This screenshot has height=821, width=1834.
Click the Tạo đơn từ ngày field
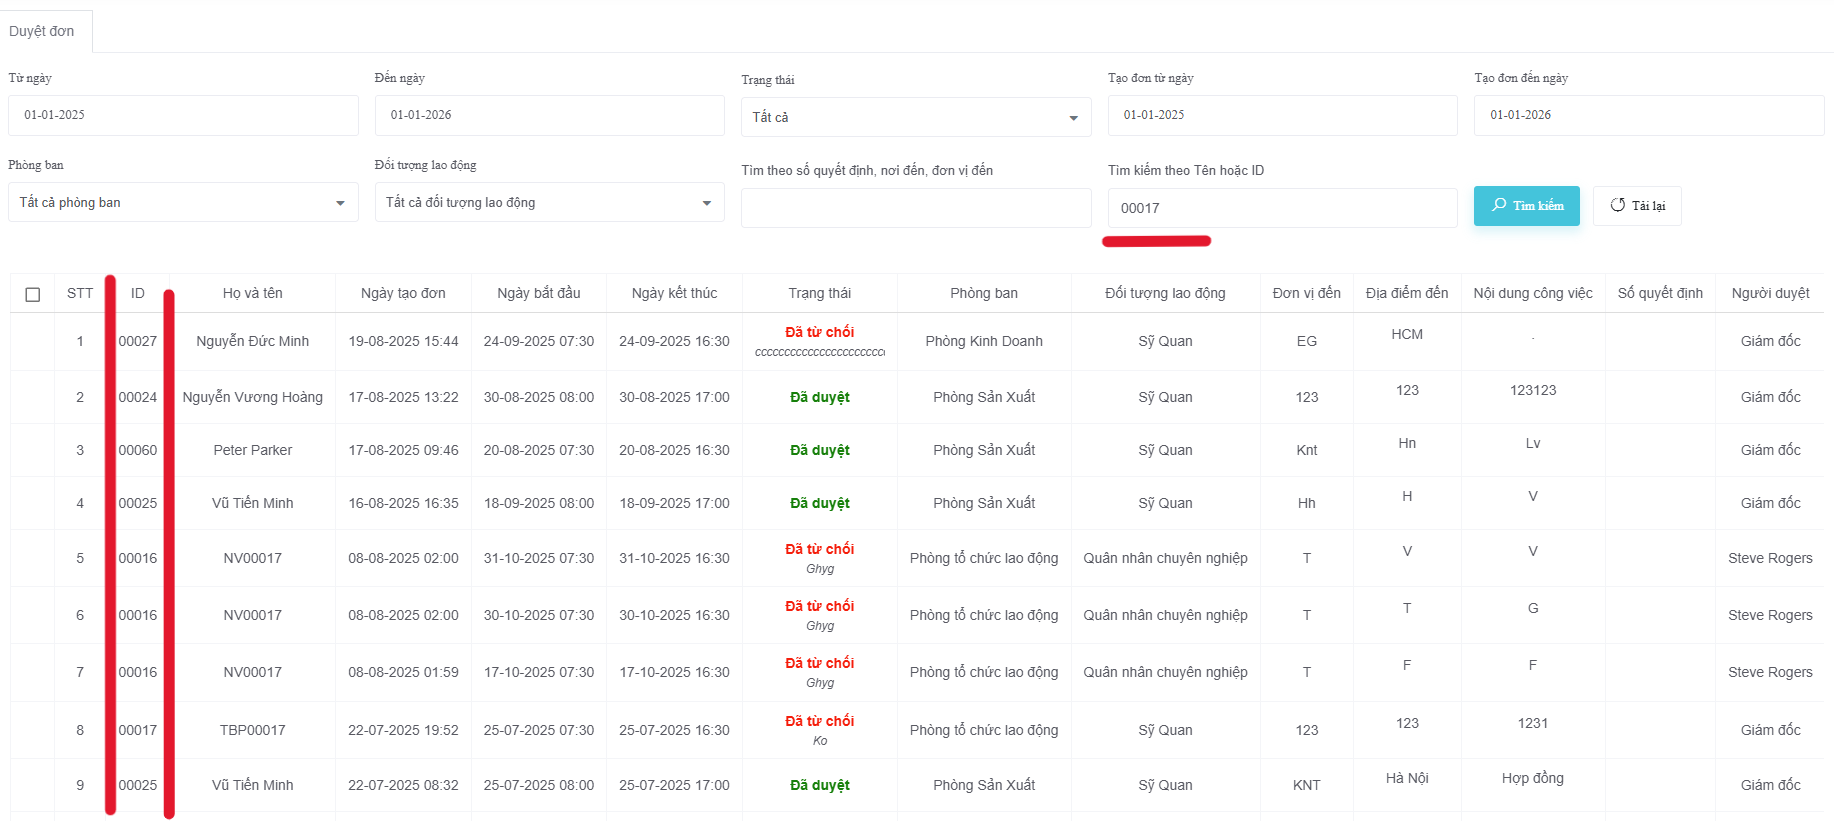pos(1282,115)
